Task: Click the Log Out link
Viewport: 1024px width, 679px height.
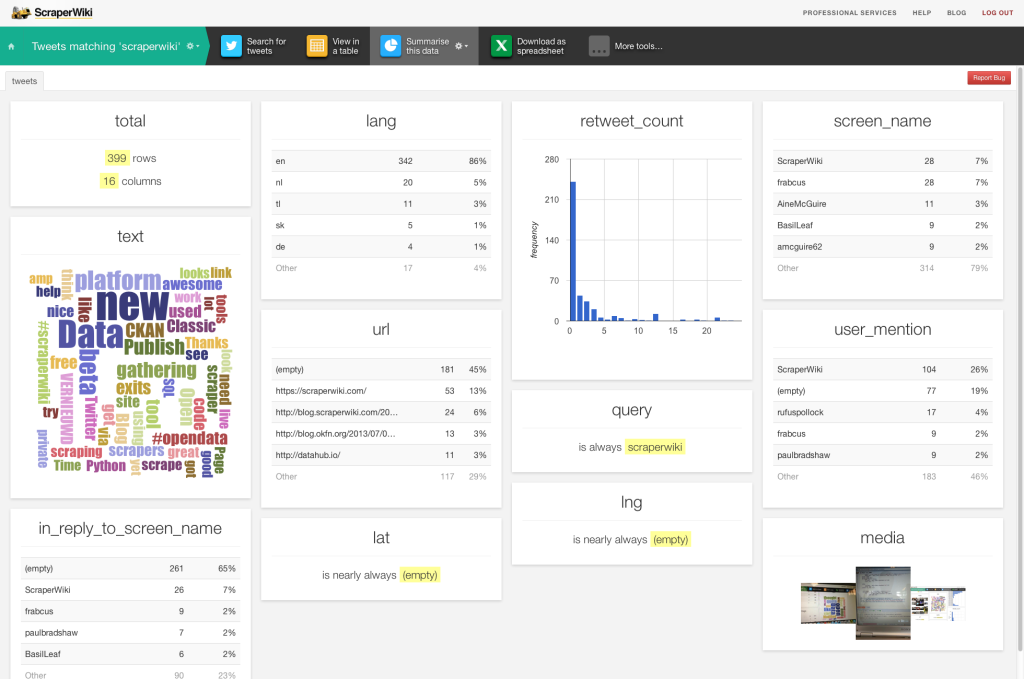Action: point(997,13)
